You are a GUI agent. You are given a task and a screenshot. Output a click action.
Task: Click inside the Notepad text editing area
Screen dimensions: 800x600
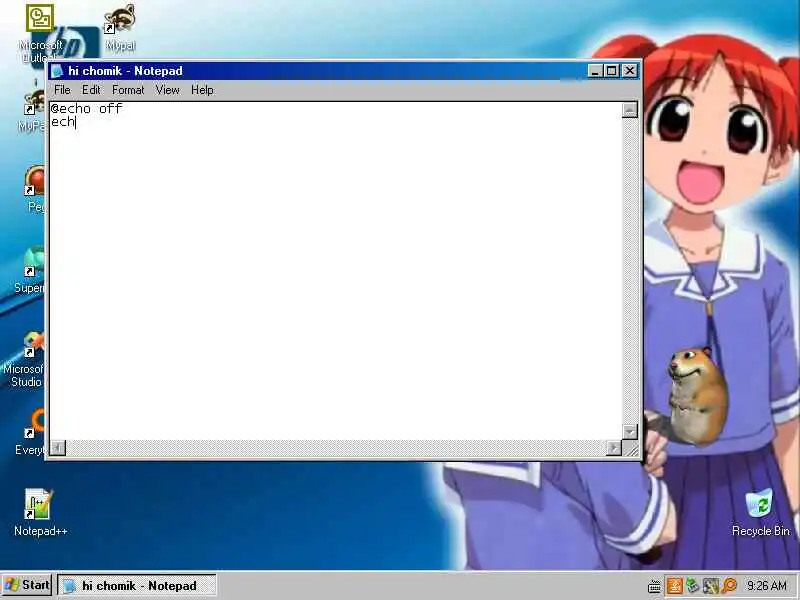(x=336, y=270)
